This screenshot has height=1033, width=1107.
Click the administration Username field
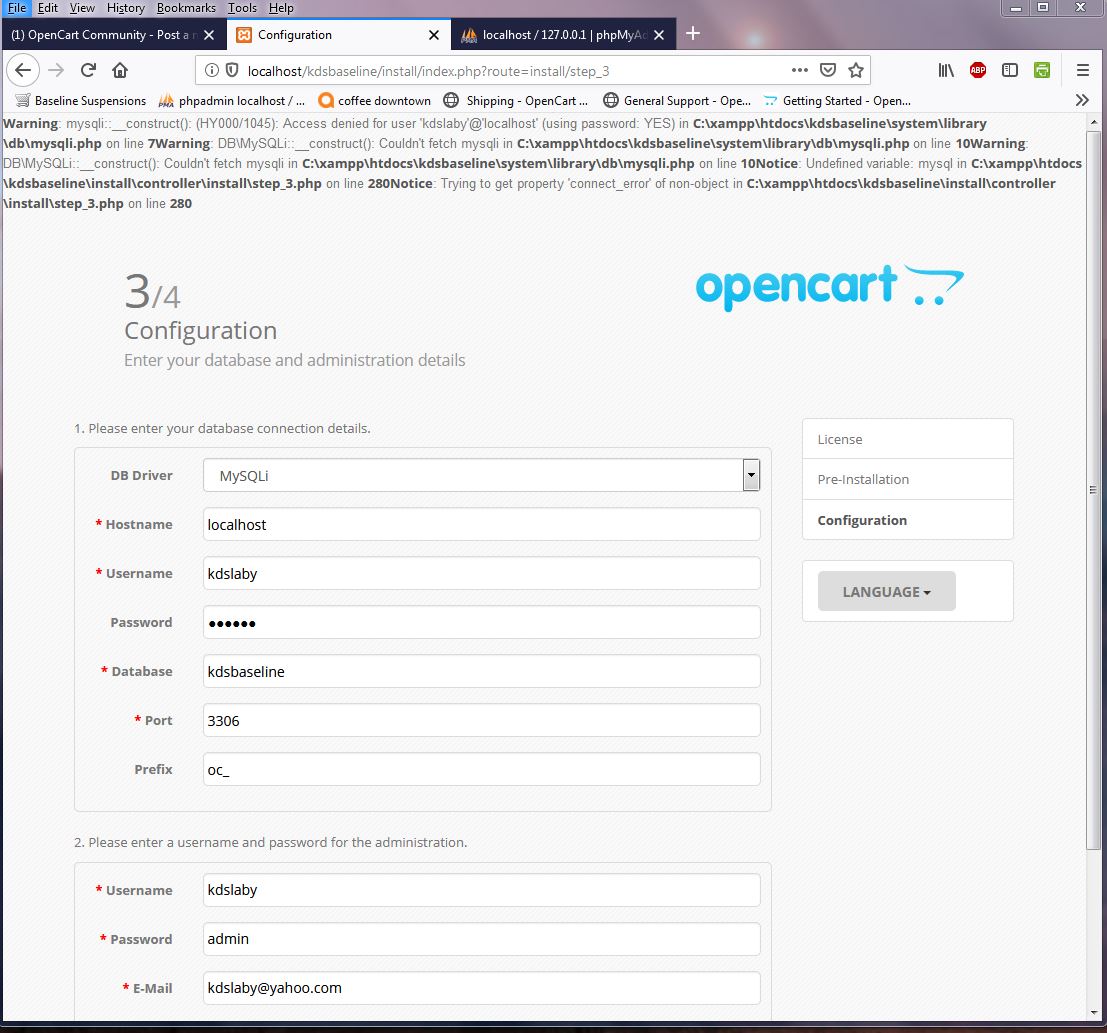coord(481,890)
